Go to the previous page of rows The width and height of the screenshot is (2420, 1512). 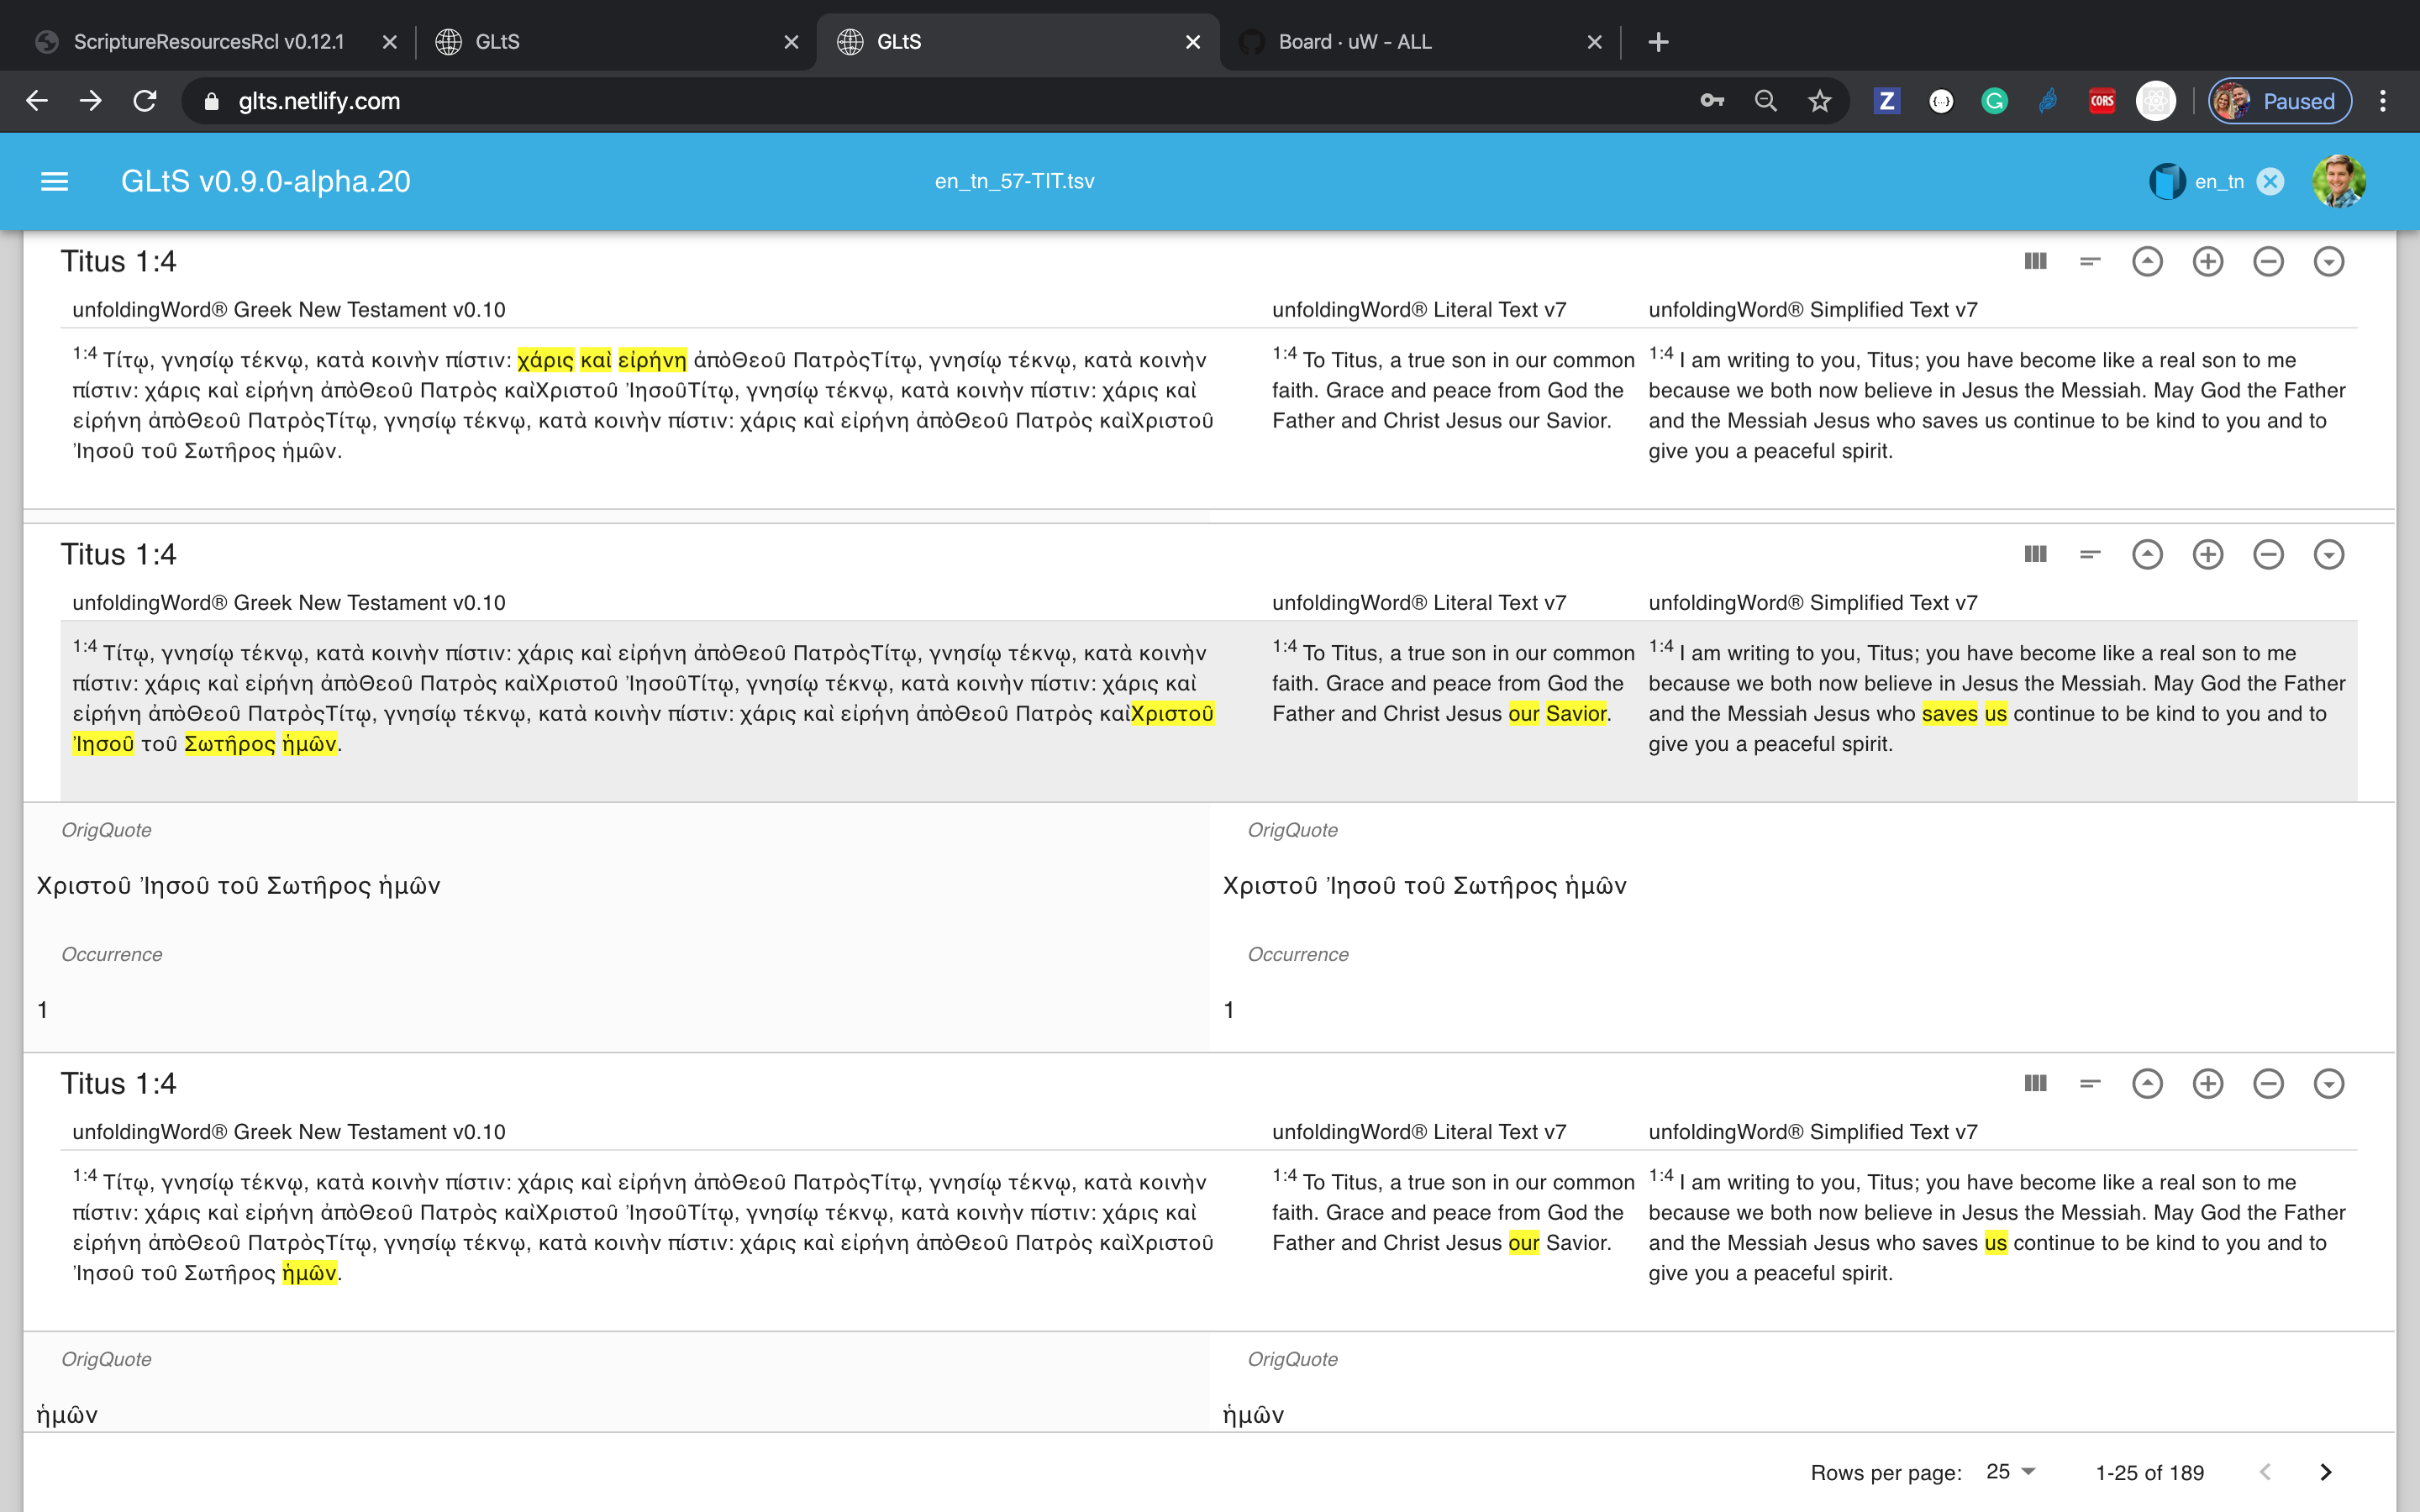coord(2265,1472)
